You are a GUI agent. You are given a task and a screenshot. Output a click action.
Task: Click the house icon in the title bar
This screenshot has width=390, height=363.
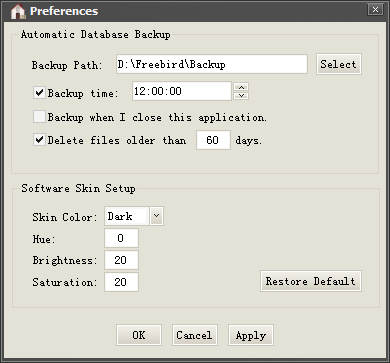(x=18, y=11)
